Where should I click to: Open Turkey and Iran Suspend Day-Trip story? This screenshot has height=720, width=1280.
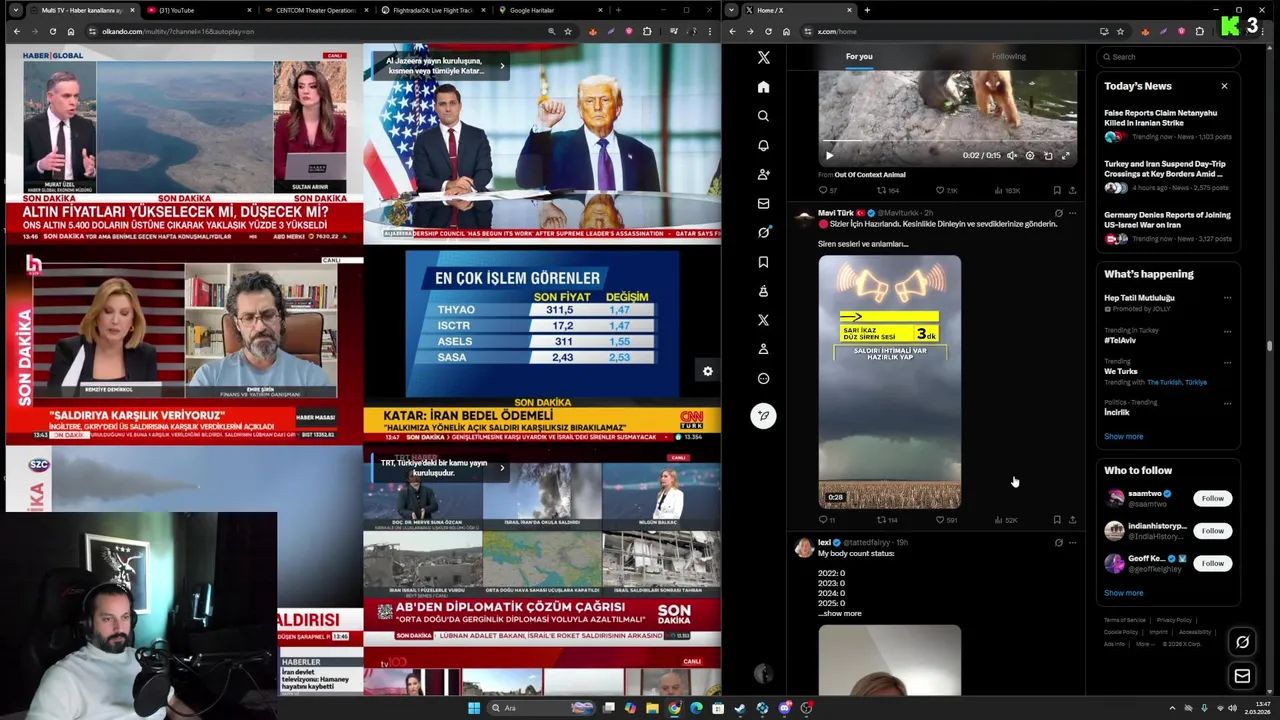[x=1168, y=175]
